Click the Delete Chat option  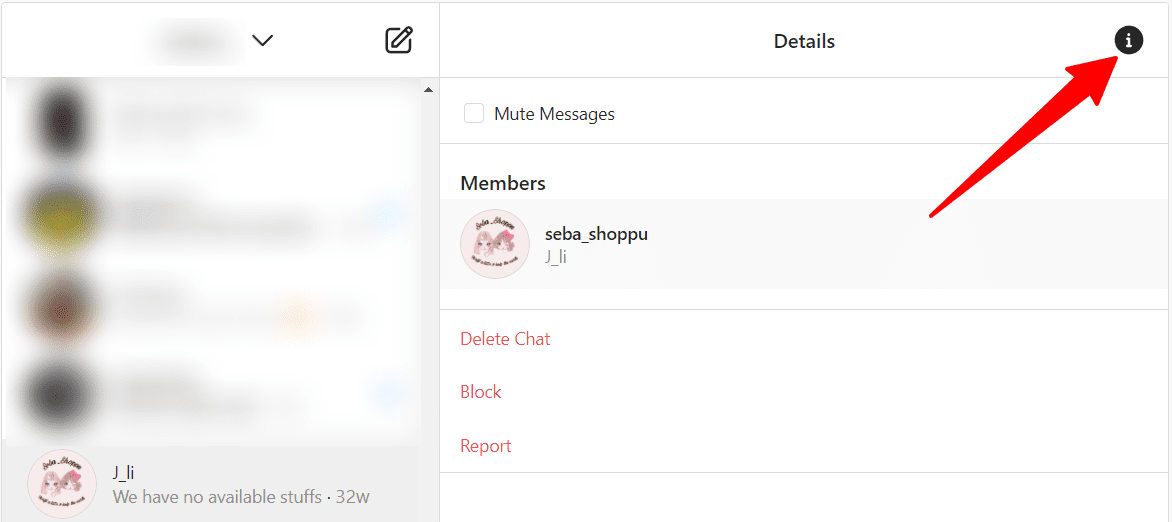tap(505, 339)
